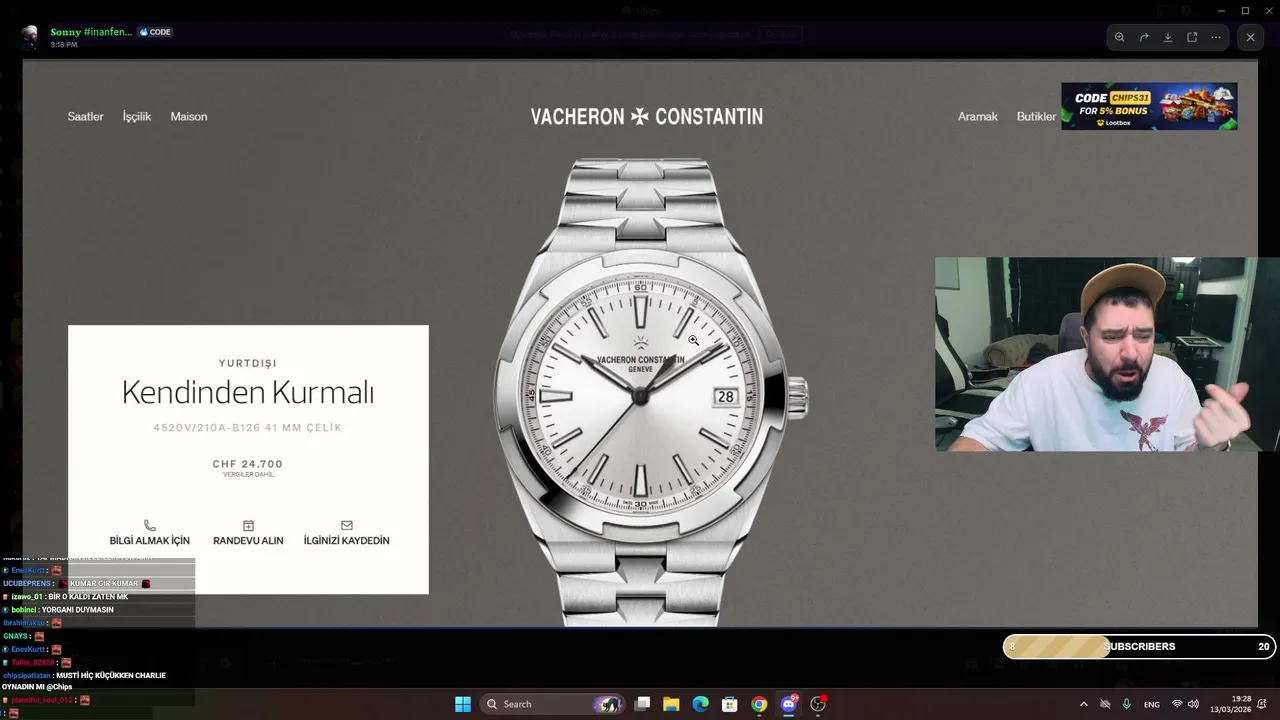This screenshot has width=1280, height=720.
Task: Click chat message YORGANI DUYMASIN
Action: [x=77, y=610]
